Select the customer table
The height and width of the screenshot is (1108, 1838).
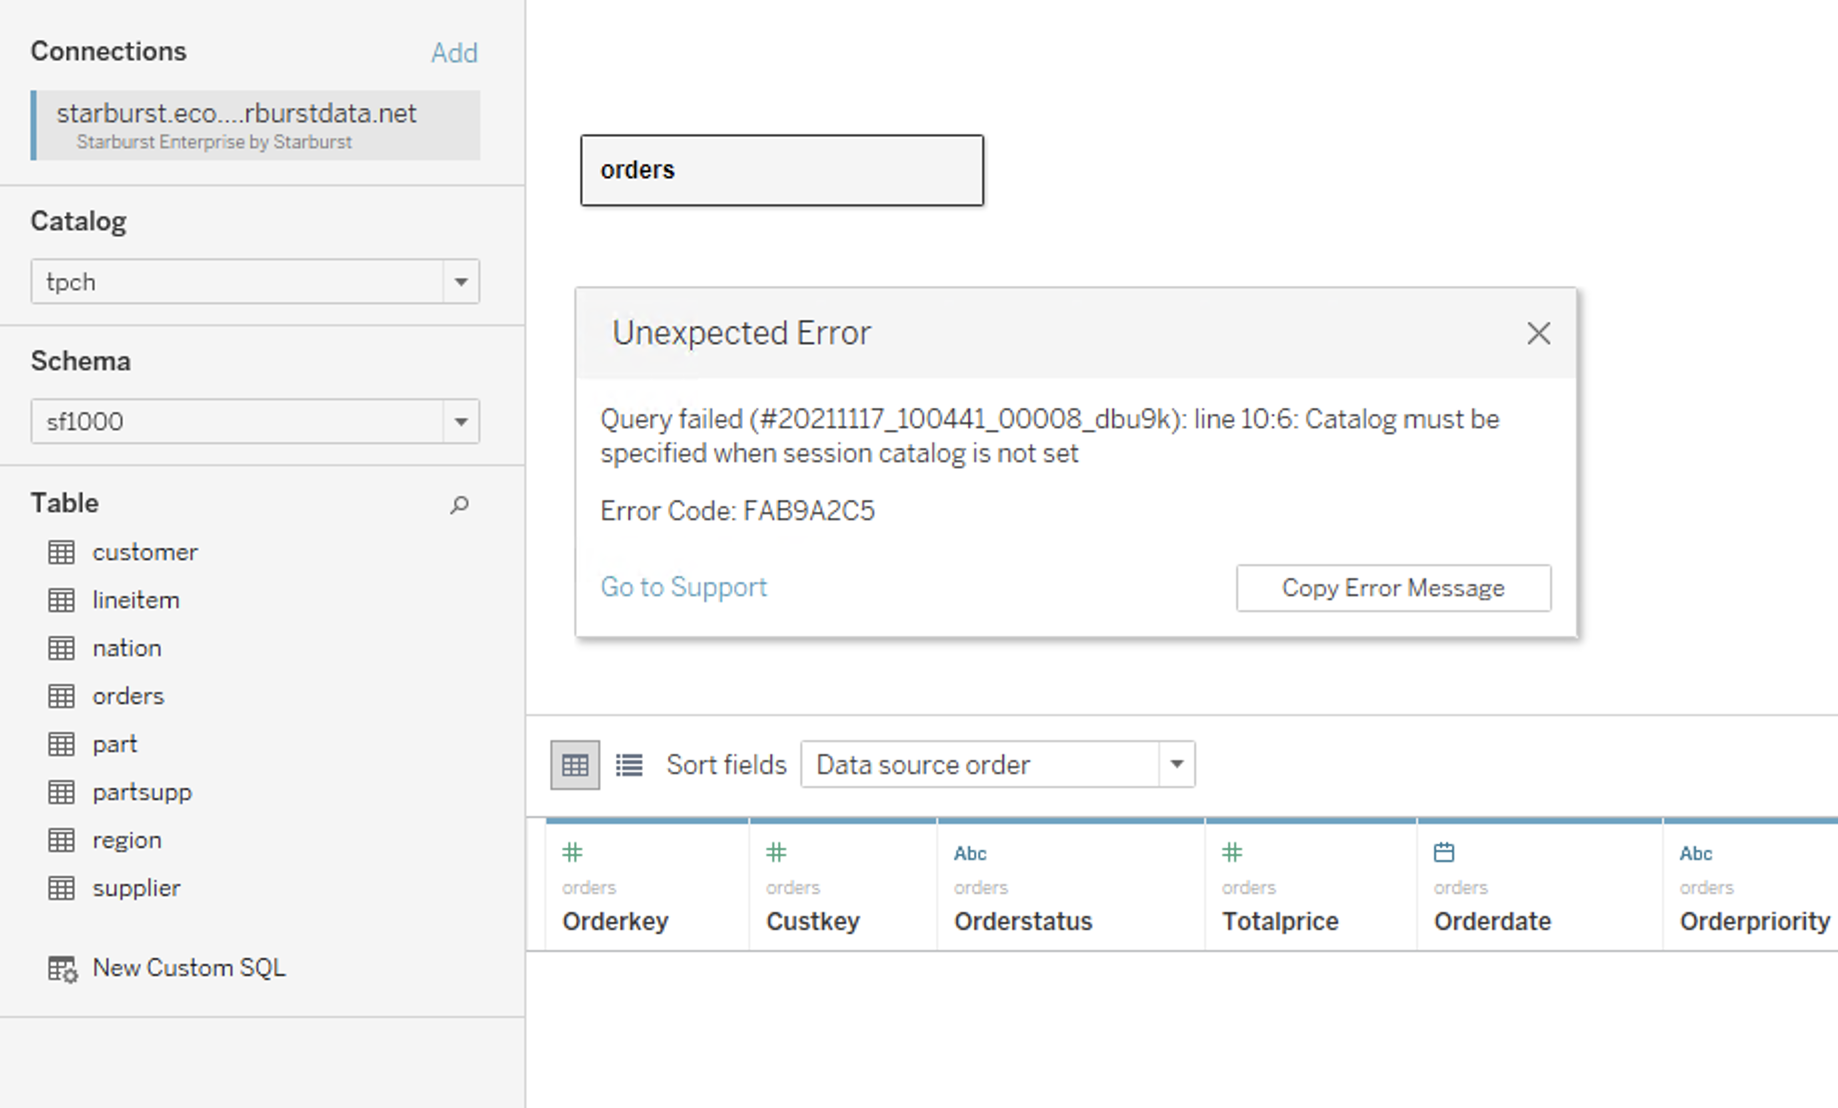click(145, 551)
